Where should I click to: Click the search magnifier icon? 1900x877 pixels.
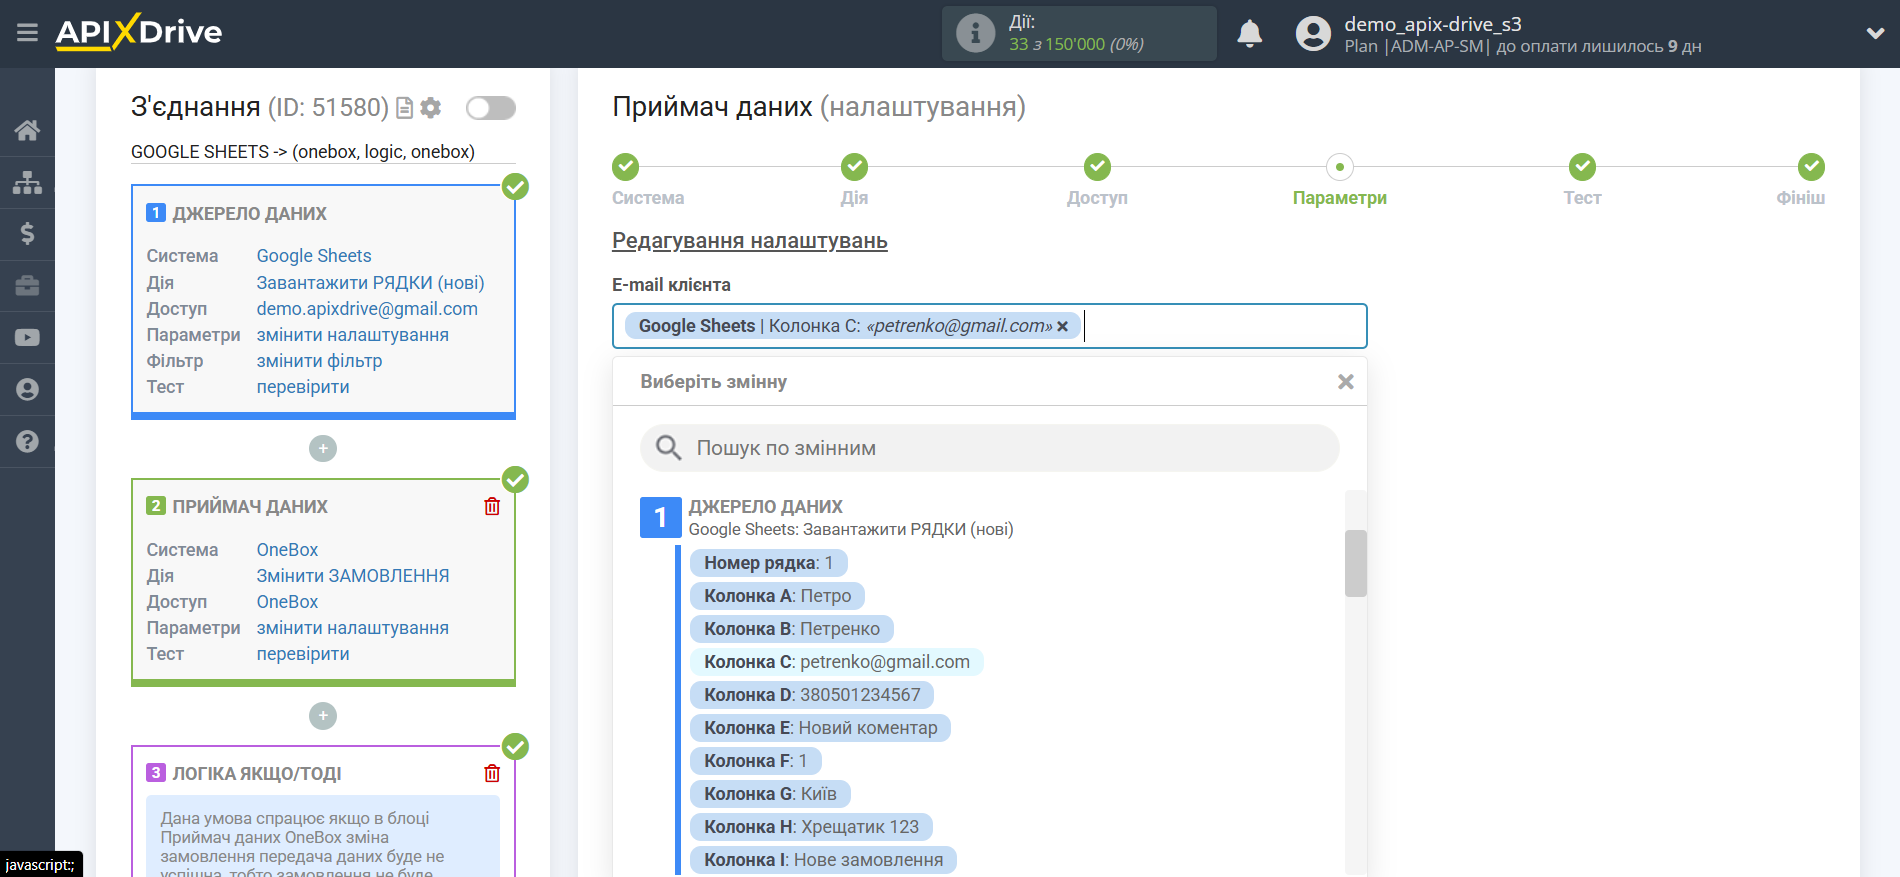[x=668, y=448]
